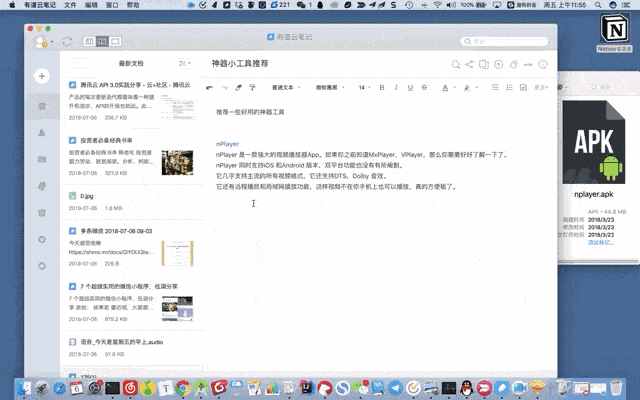Click the format painter icon
This screenshot has width=640, height=400.
pos(253,87)
